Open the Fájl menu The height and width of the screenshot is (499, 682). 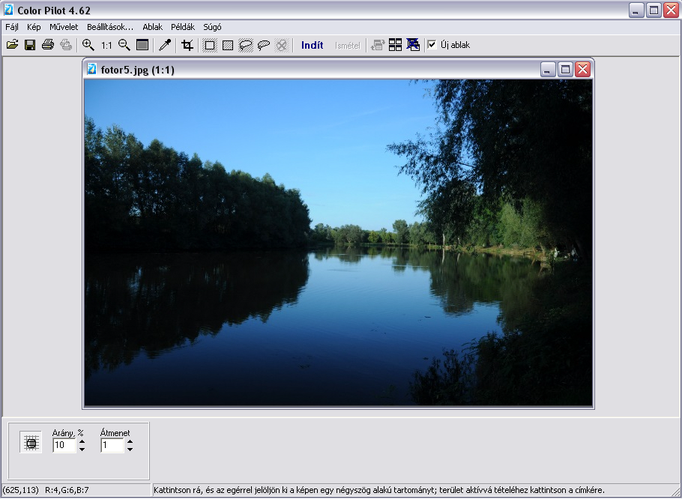pos(12,27)
